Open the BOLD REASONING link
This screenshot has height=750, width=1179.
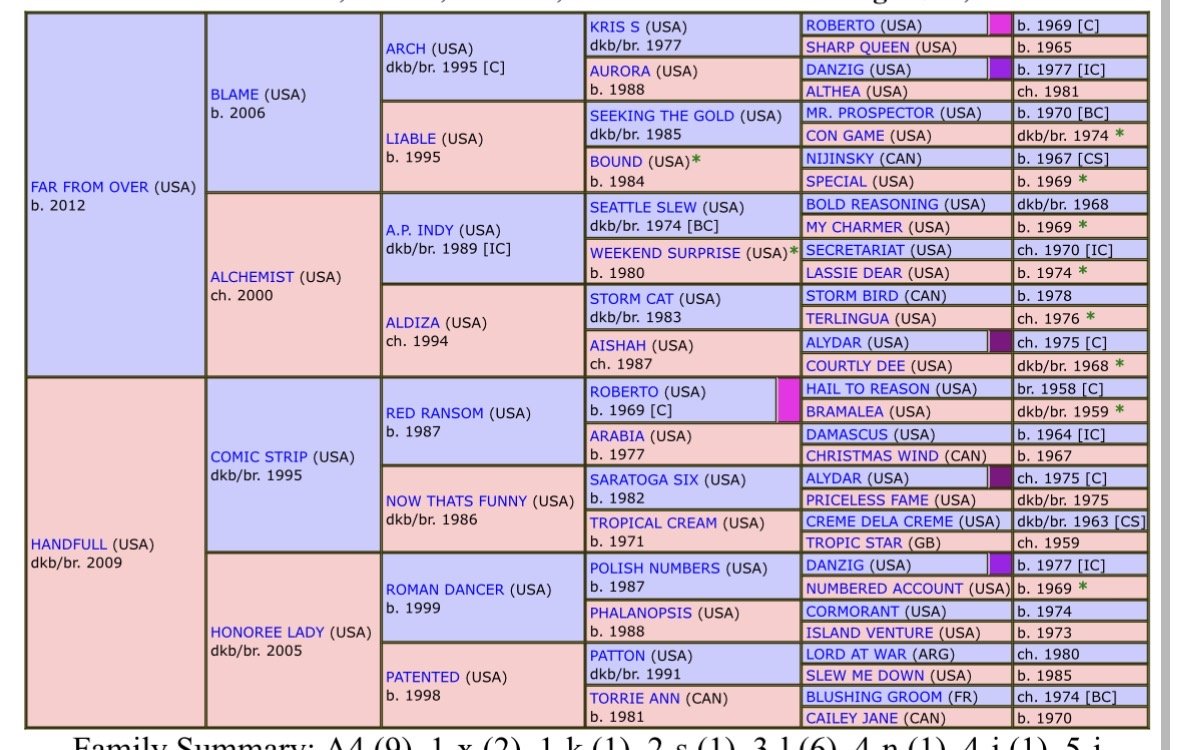coord(872,205)
